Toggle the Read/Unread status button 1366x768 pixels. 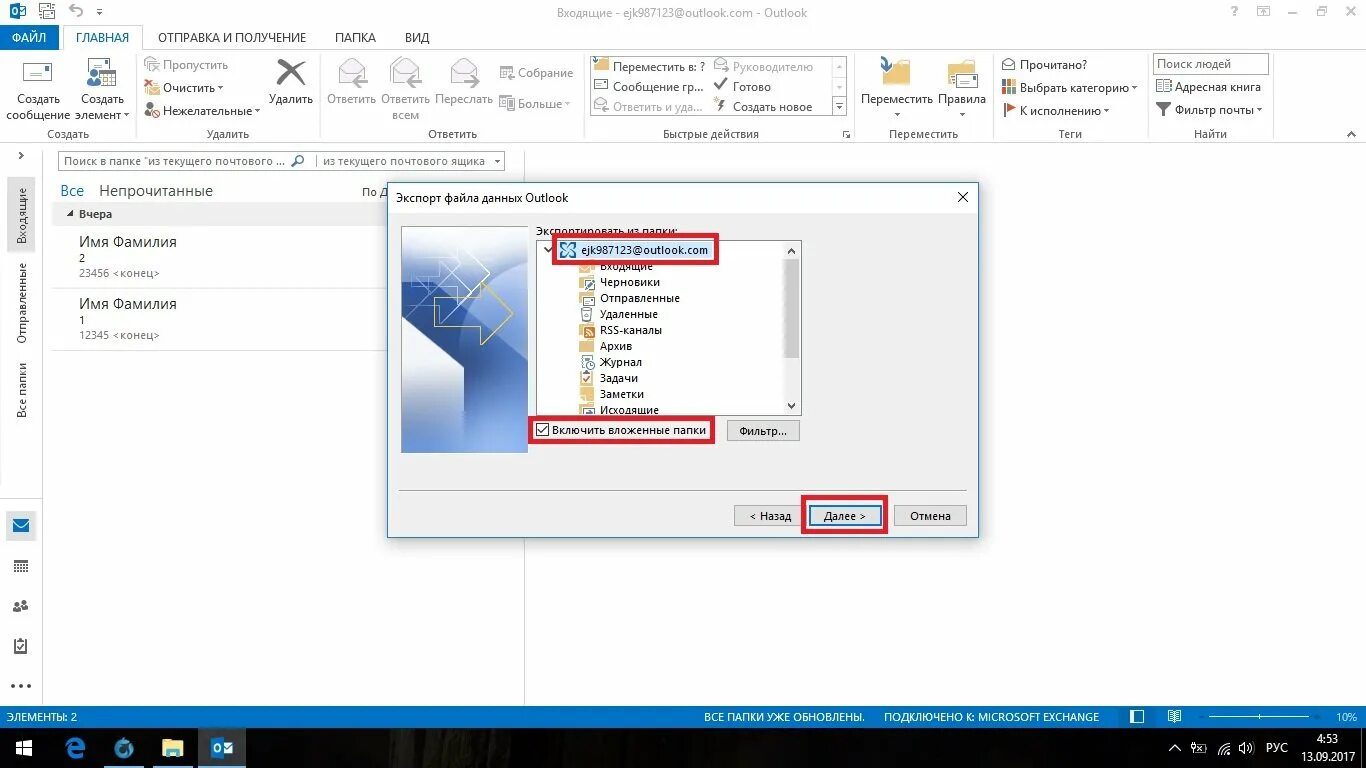pyautogui.click(x=1045, y=65)
